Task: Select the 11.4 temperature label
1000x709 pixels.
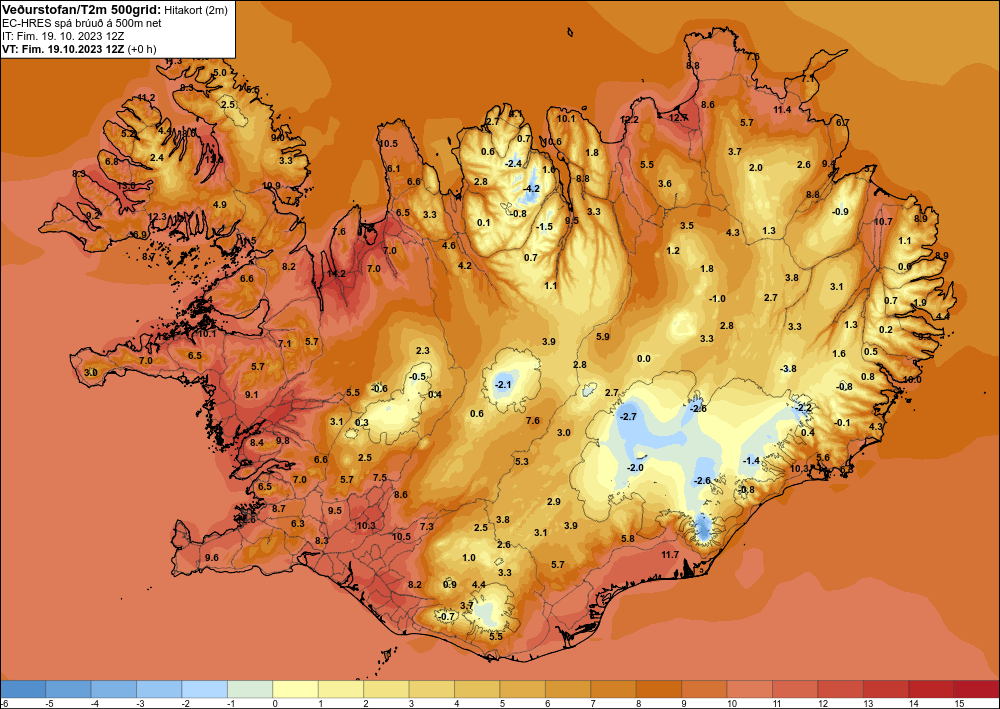Action: (782, 110)
